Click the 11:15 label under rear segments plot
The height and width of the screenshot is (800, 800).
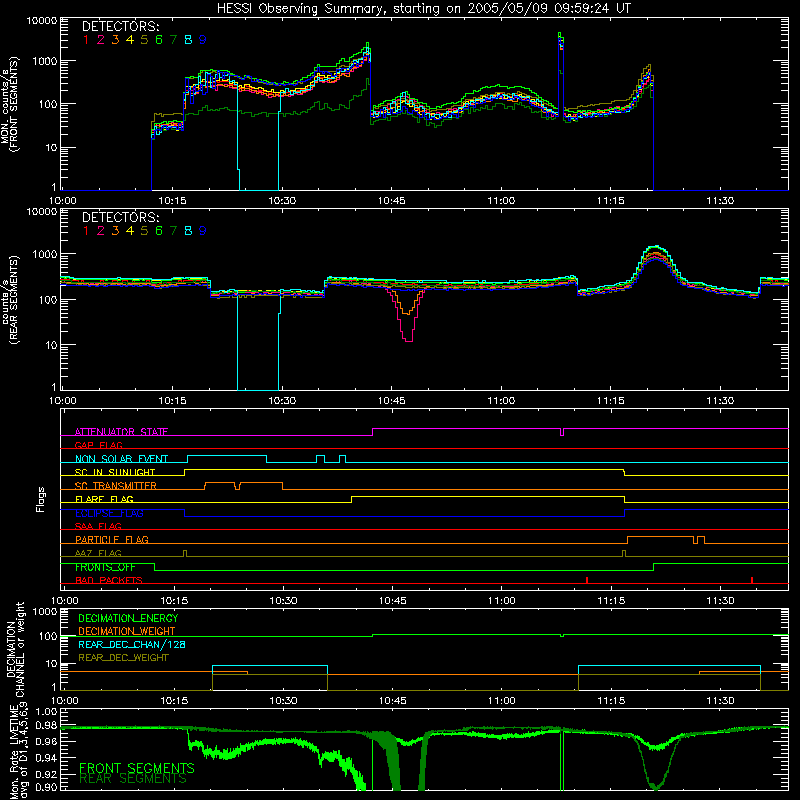pos(611,401)
